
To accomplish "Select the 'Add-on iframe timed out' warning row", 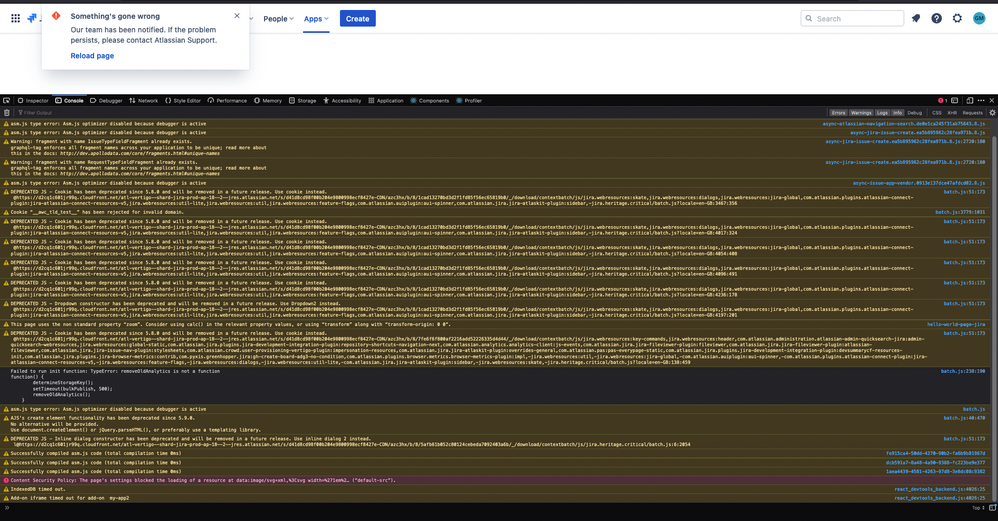I will 494,498.
